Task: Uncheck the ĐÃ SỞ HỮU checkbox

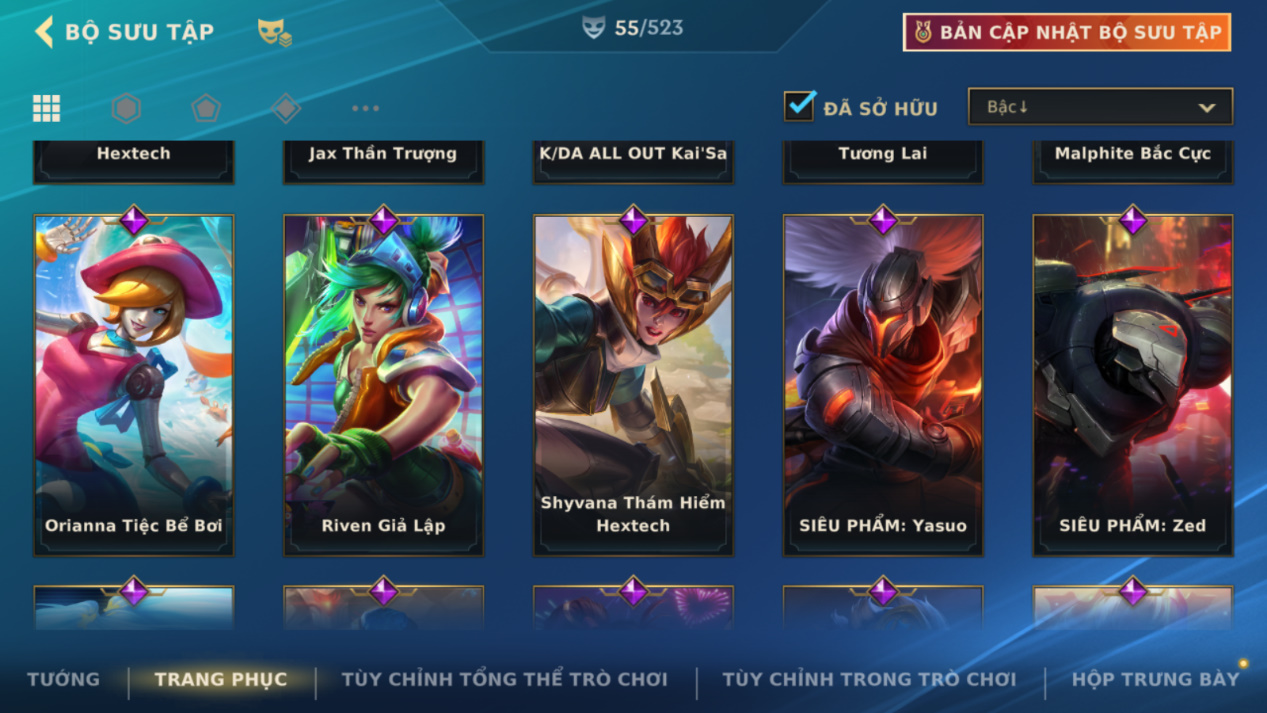Action: [x=799, y=106]
